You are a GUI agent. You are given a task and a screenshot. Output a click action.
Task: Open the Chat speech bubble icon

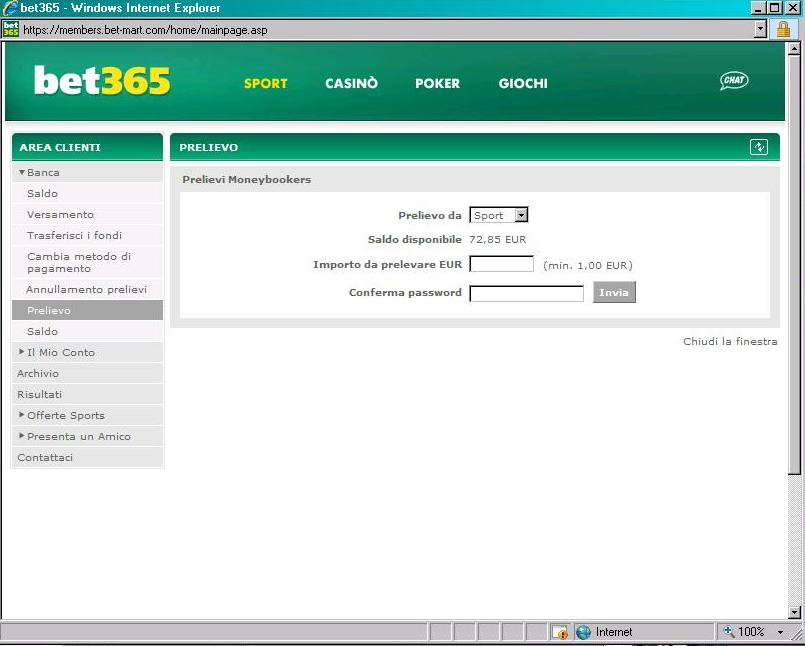734,81
